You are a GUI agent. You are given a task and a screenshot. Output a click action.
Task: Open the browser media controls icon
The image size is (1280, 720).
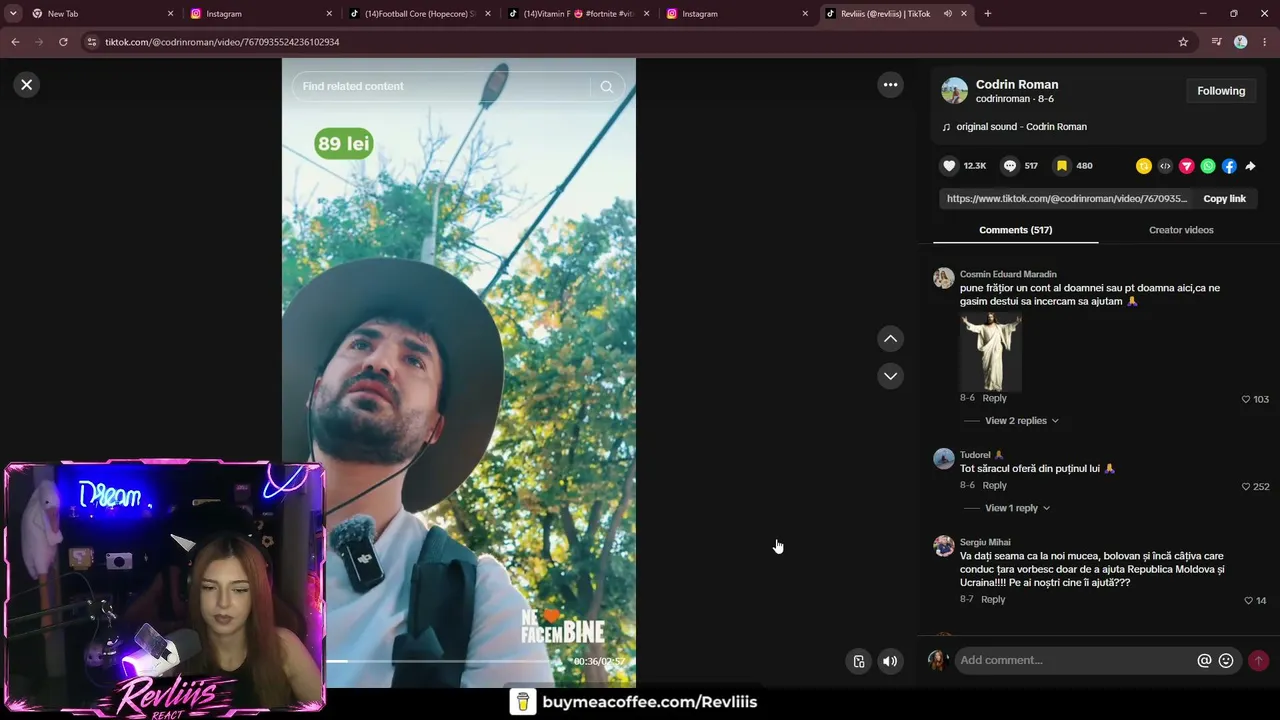(x=1216, y=42)
